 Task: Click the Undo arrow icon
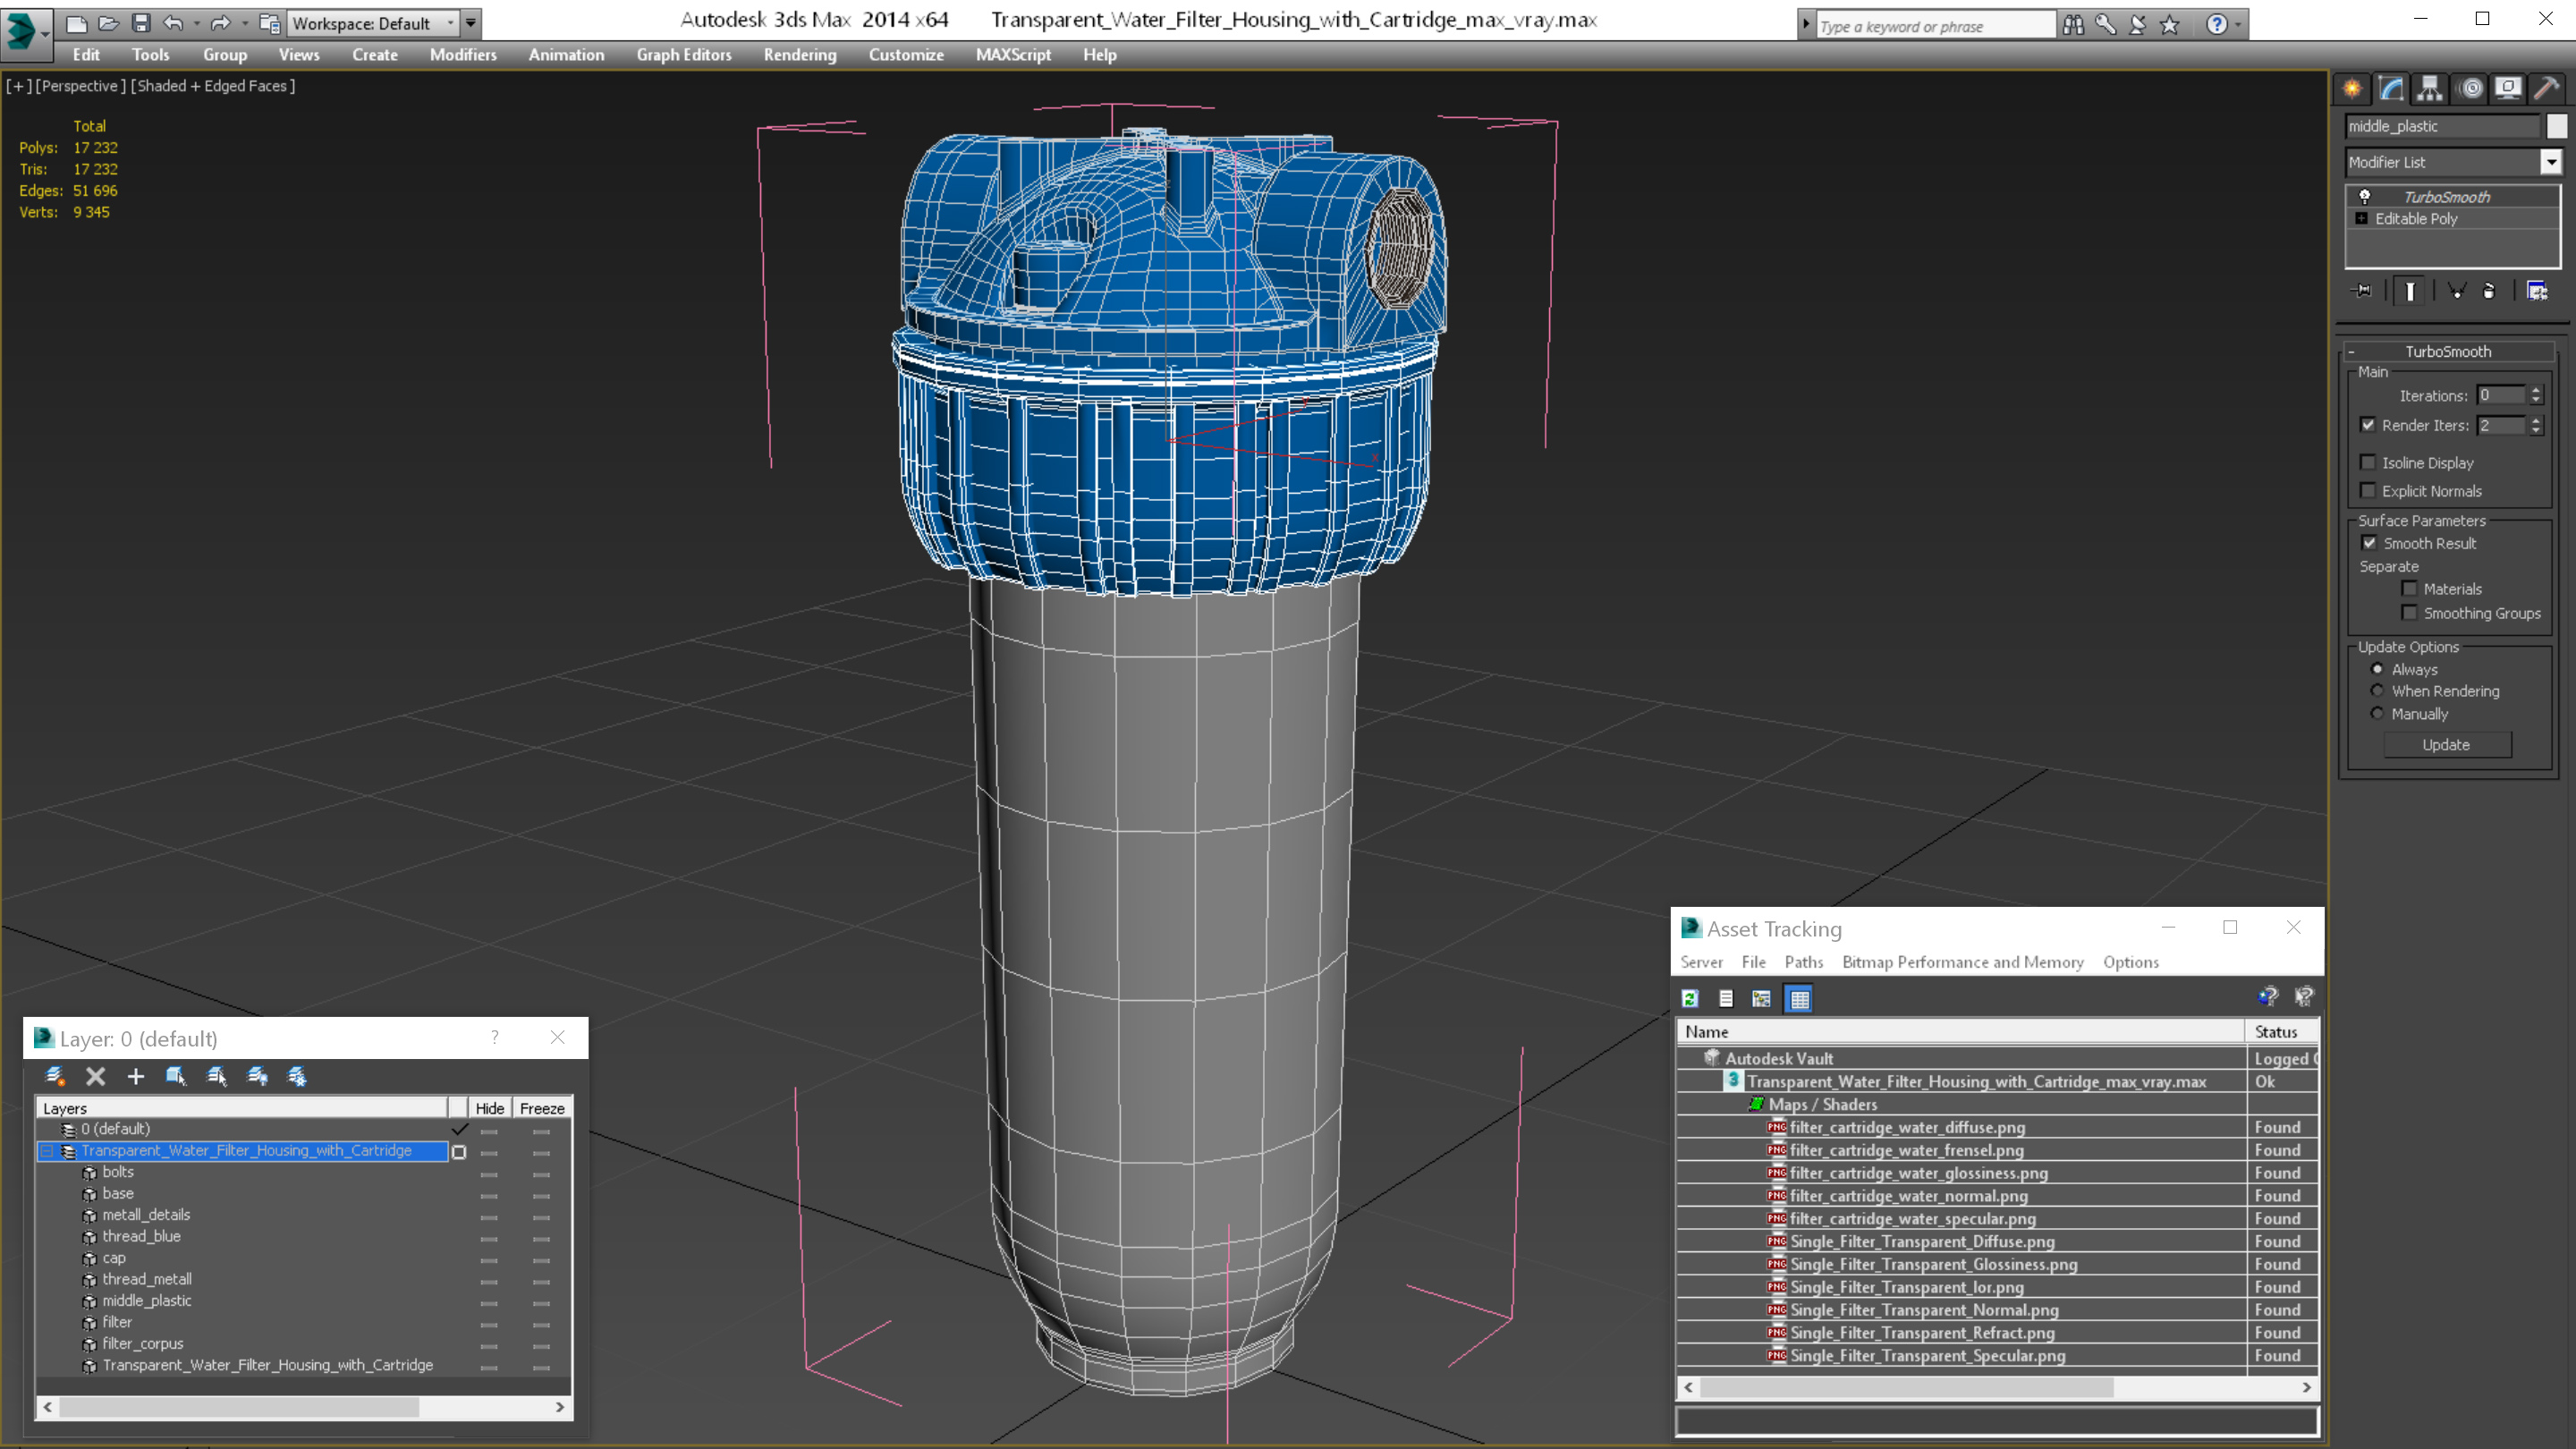[173, 23]
